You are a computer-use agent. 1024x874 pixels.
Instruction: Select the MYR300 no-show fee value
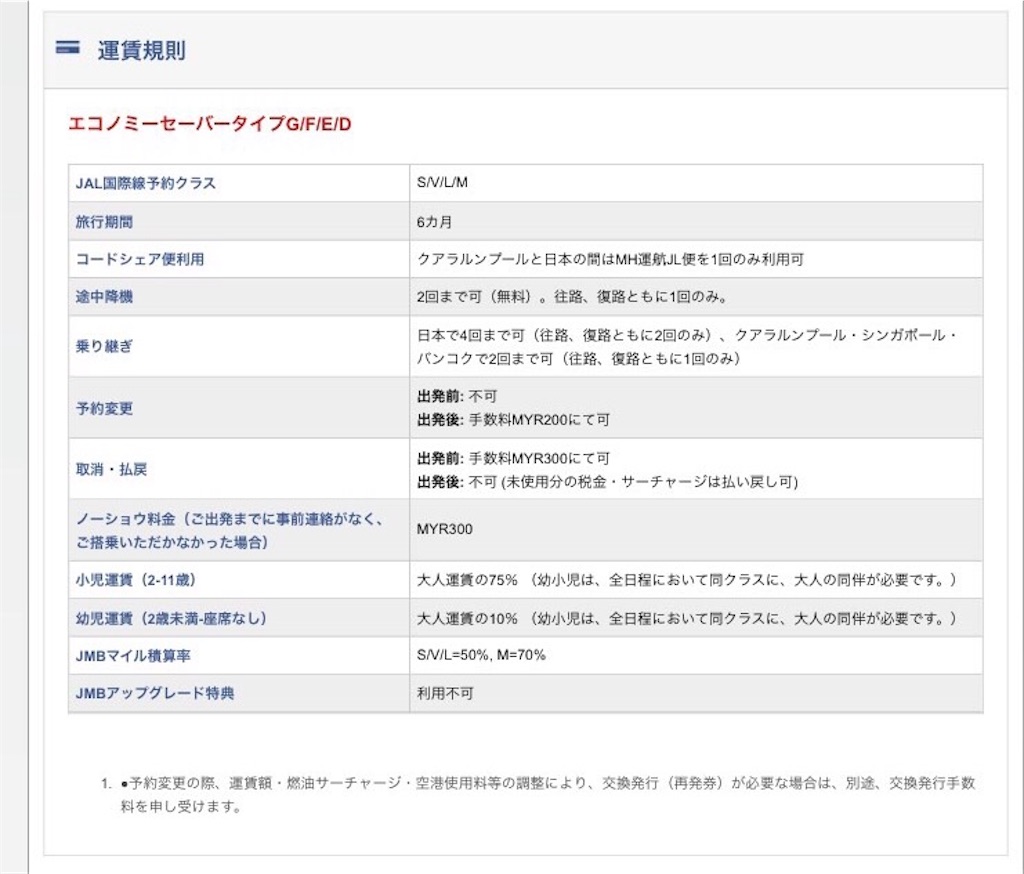coord(444,529)
